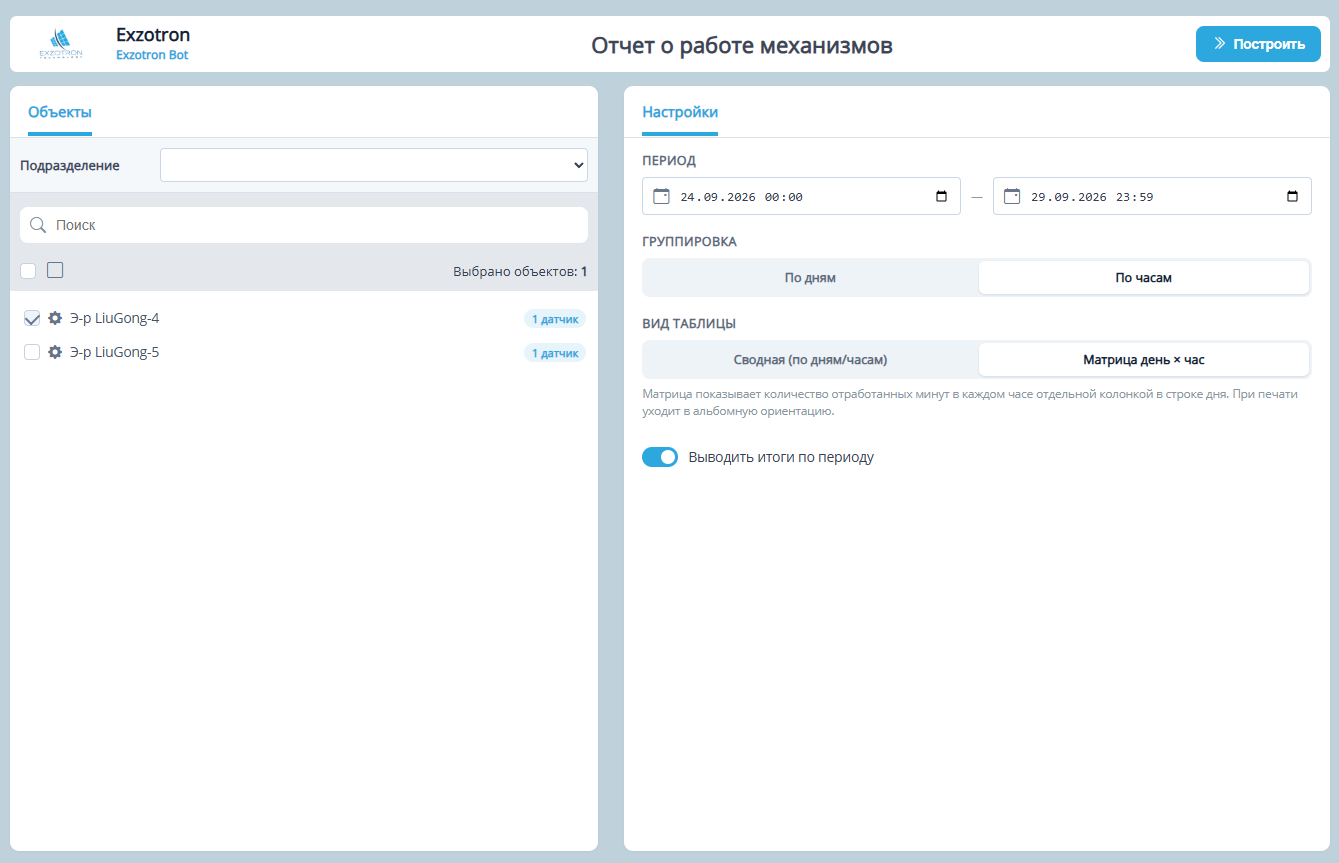The image size is (1339, 863).
Task: Click the Э-р LiuGong-4 row label
Action: pos(115,319)
